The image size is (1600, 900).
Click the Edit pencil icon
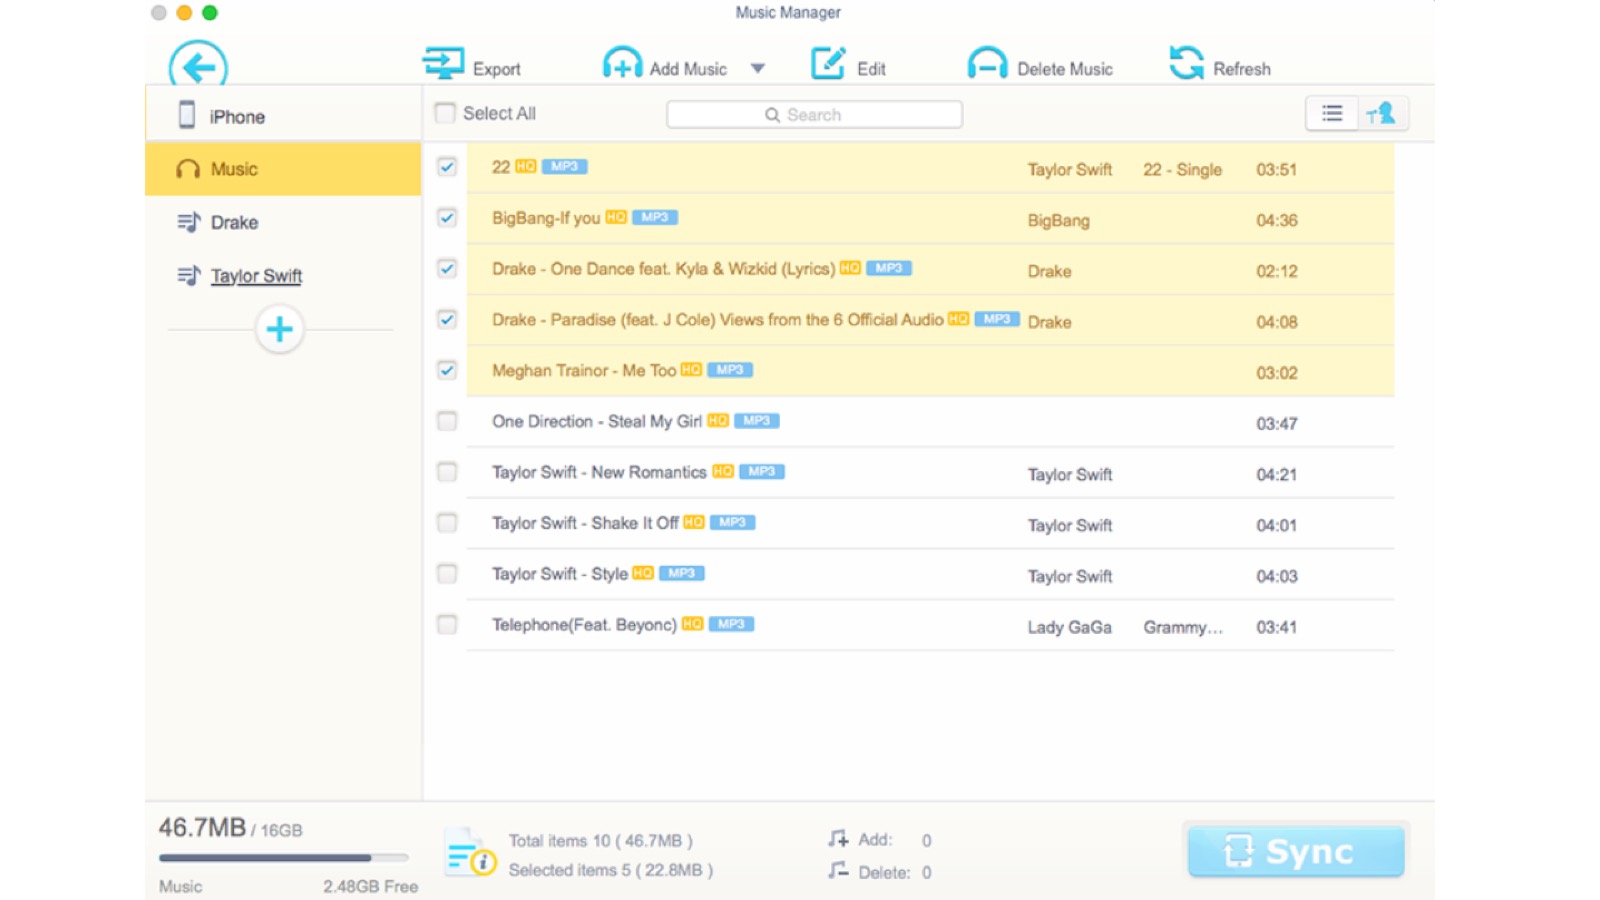(x=828, y=63)
